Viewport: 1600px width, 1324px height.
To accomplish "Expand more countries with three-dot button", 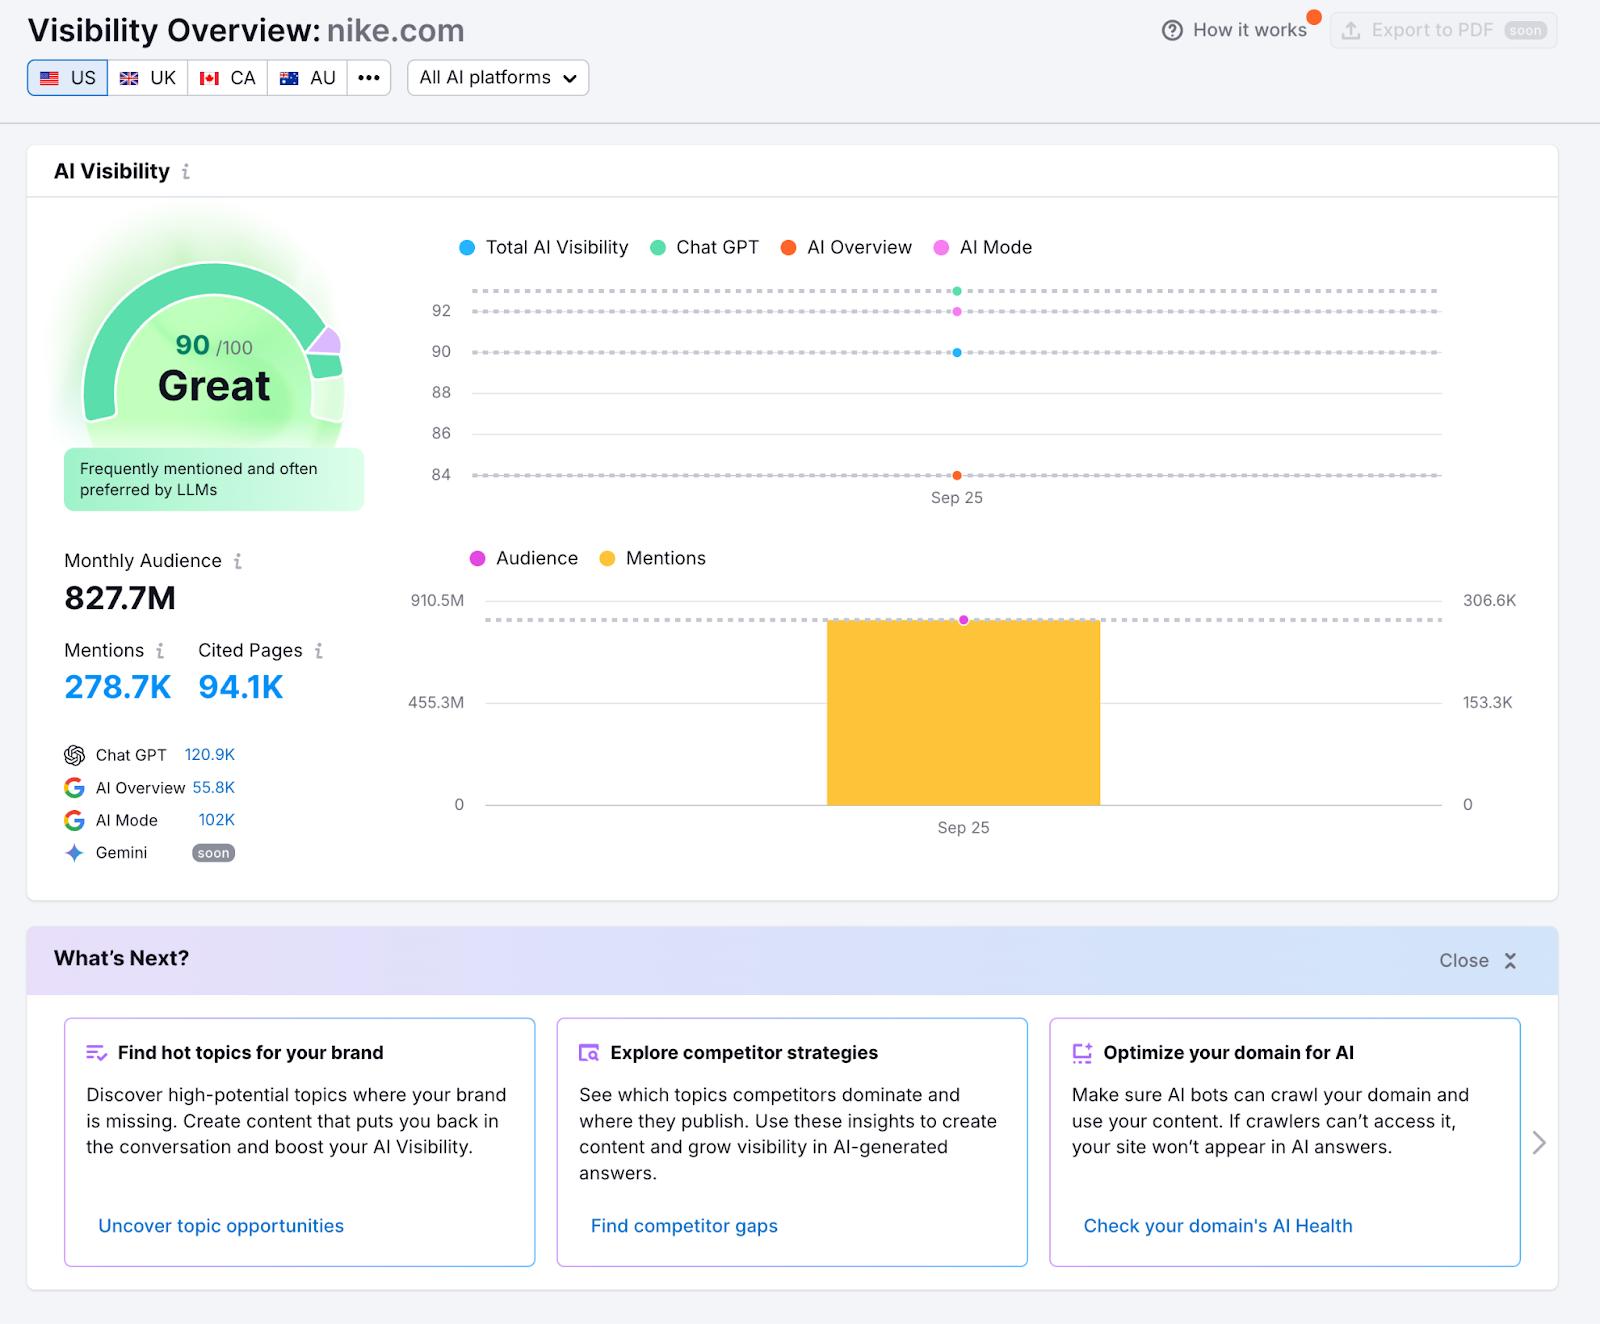I will tap(369, 78).
